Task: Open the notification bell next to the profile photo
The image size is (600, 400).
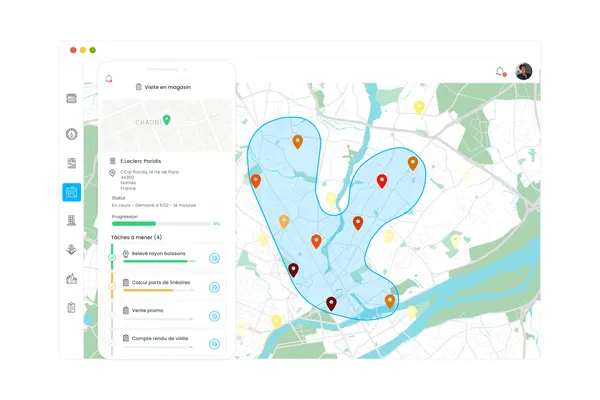Action: coord(500,72)
